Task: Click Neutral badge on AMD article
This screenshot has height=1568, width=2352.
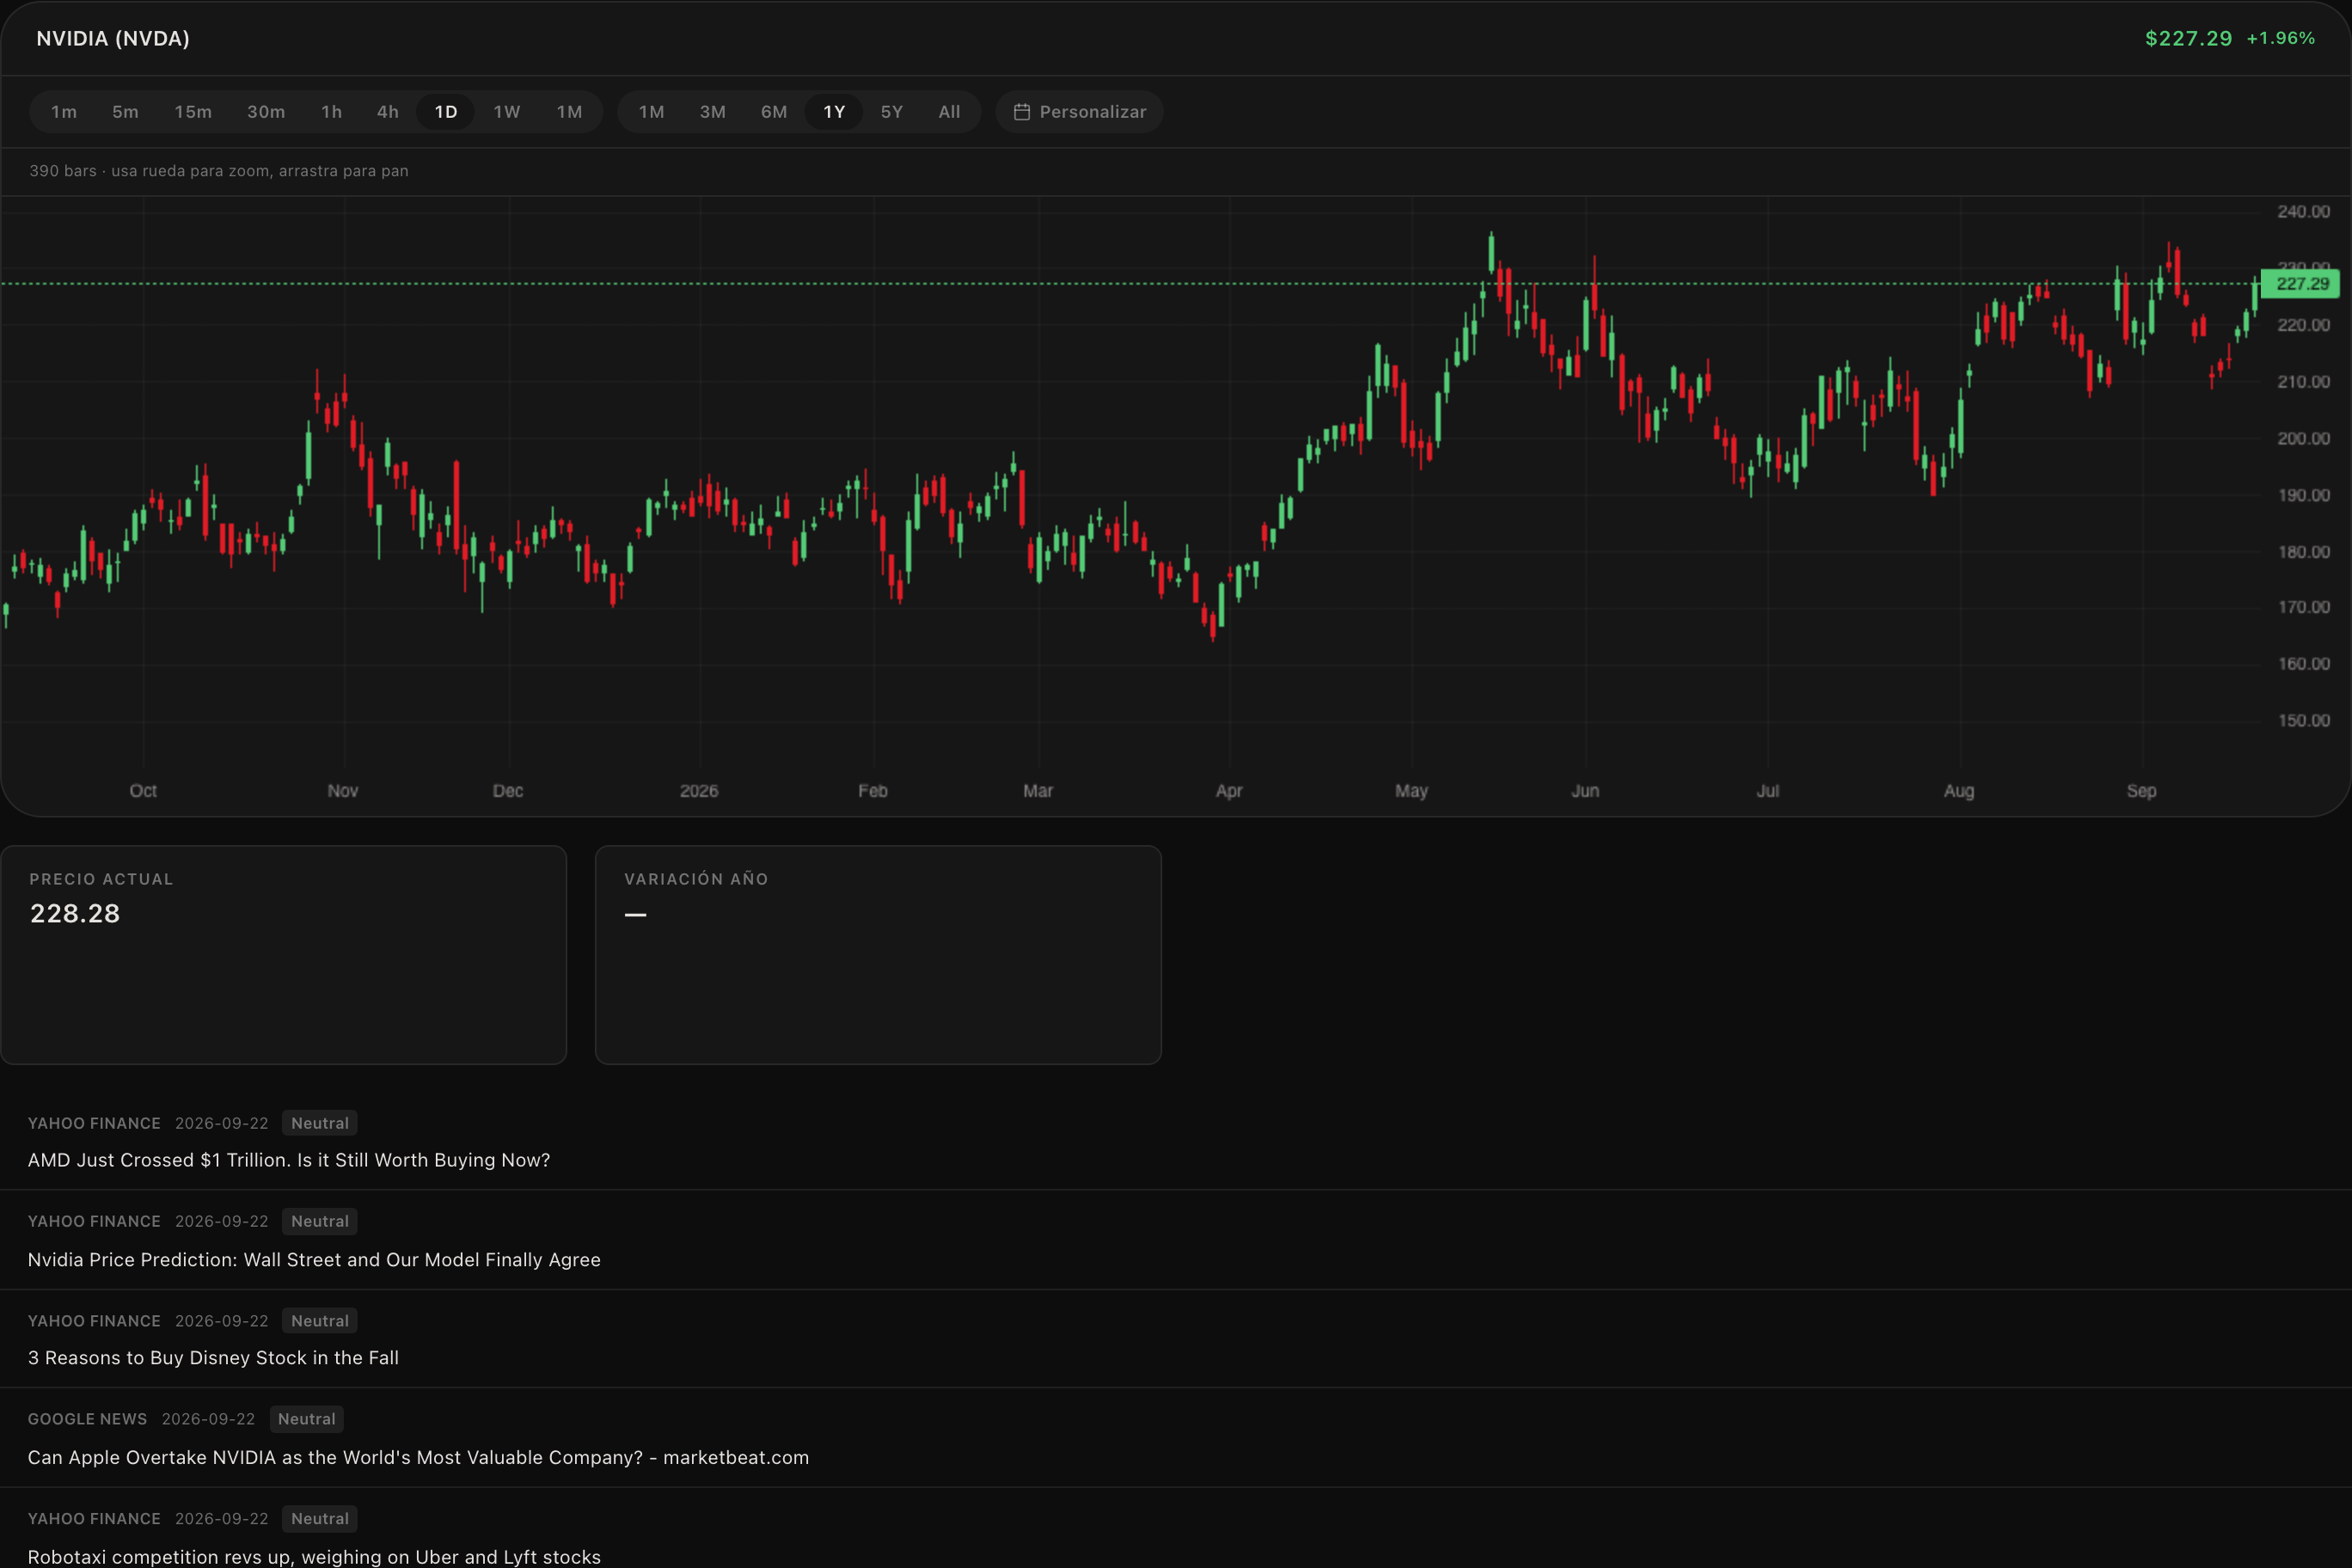Action: (320, 1123)
